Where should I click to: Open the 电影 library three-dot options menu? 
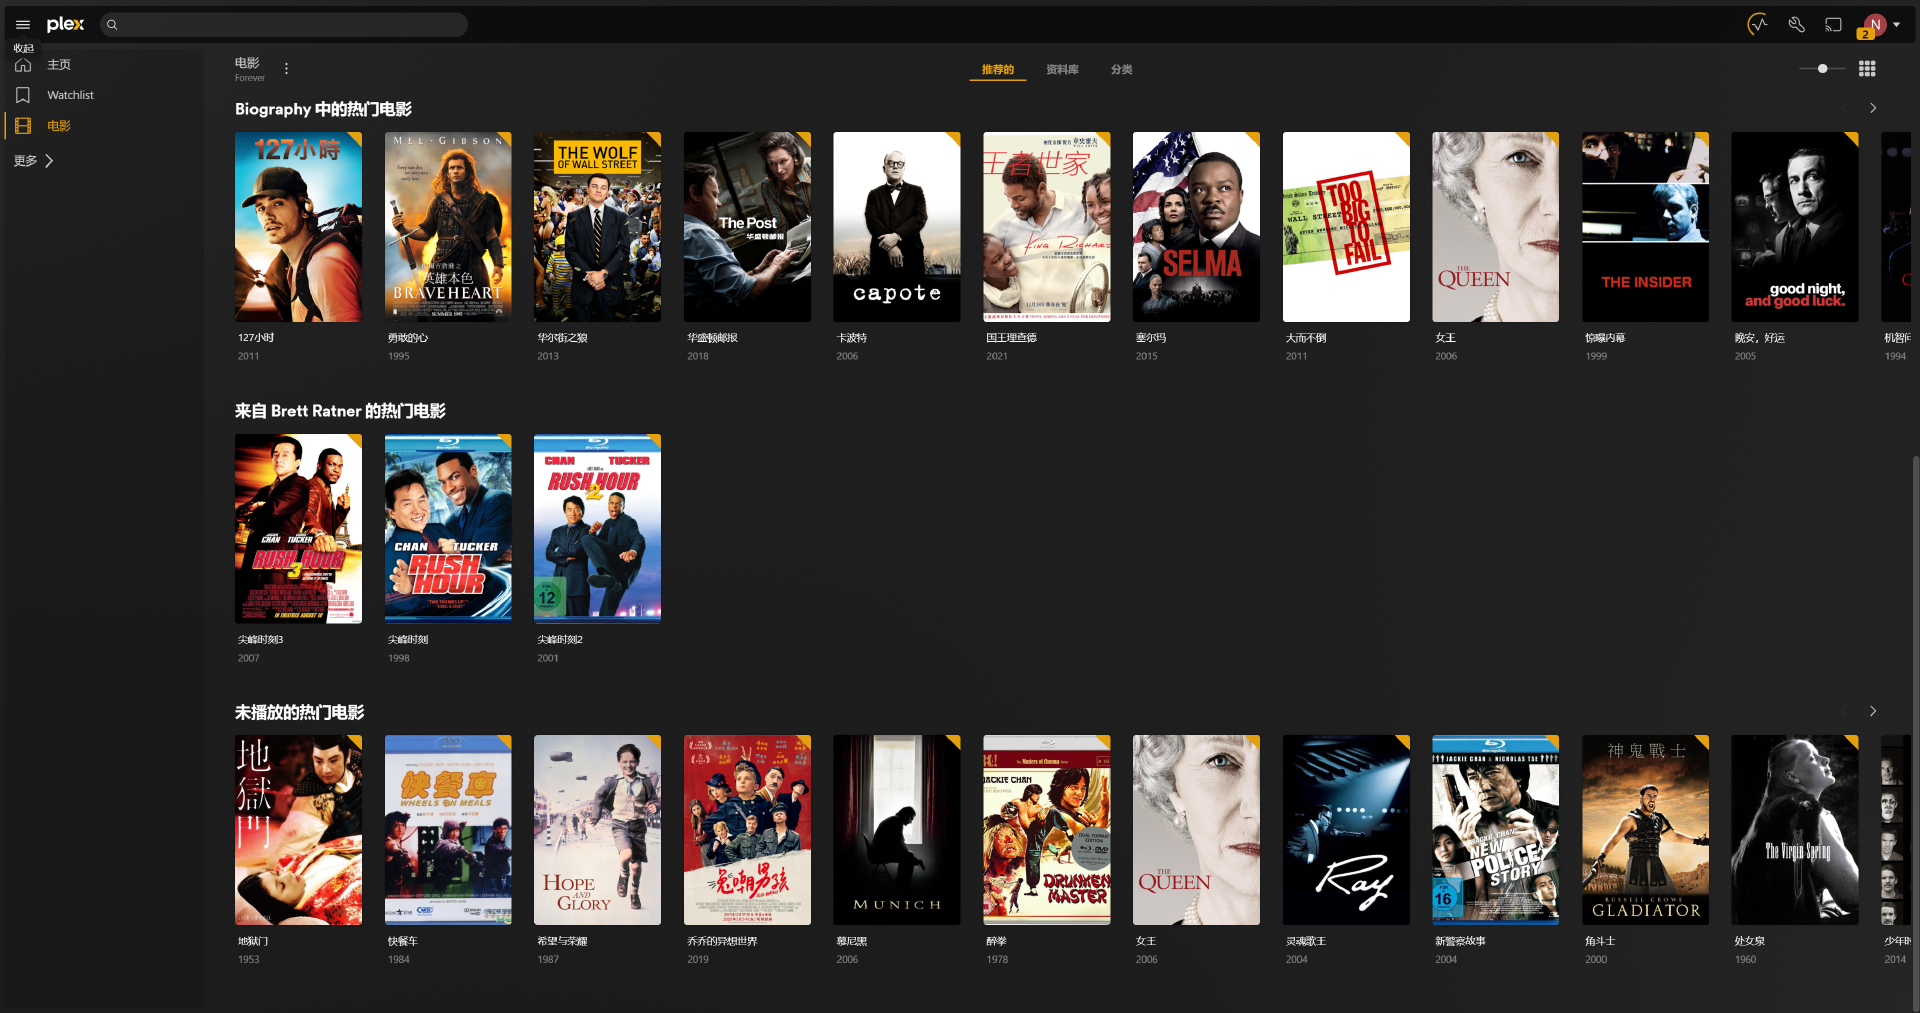coord(286,69)
